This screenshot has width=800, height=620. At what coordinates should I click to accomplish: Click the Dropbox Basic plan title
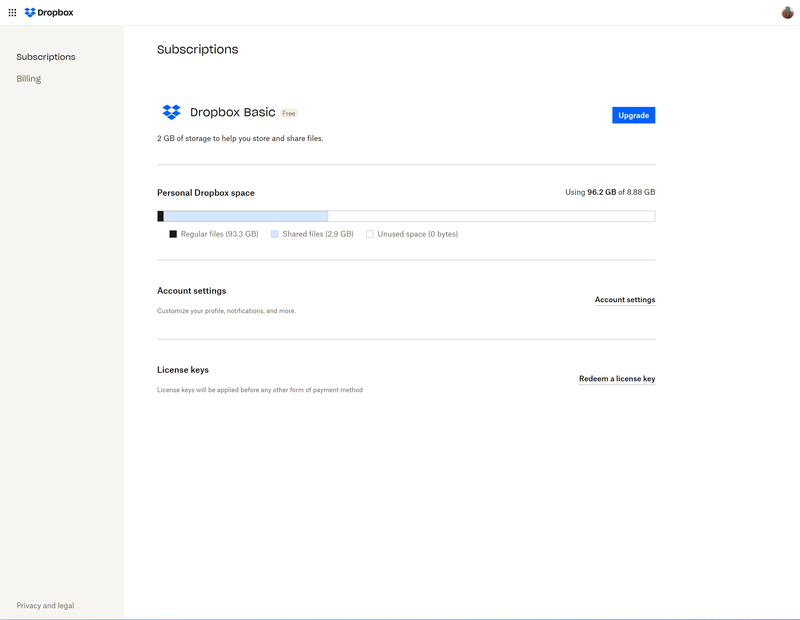coord(233,112)
